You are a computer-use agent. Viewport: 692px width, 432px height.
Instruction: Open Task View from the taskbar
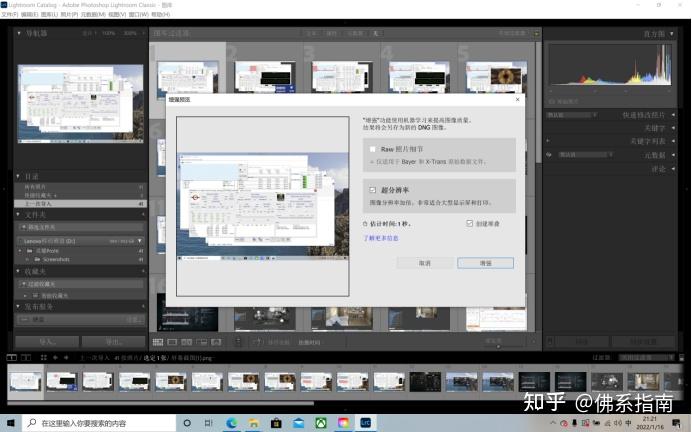208,423
